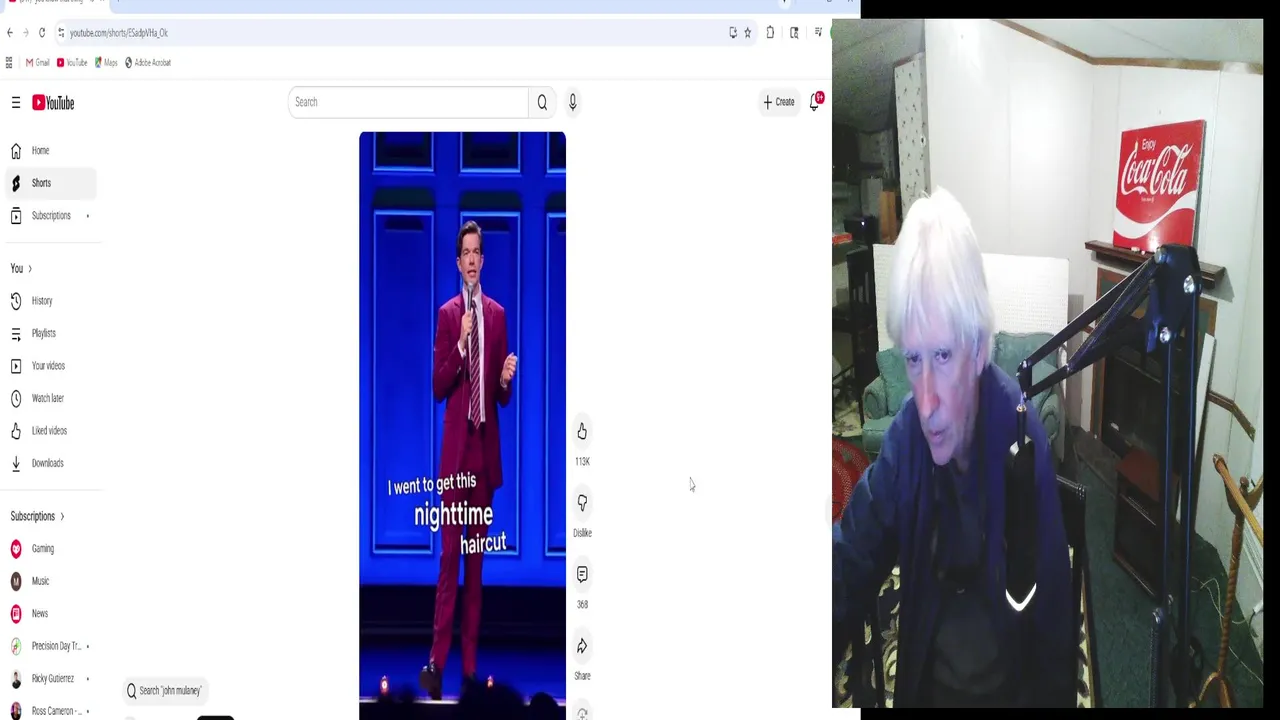Open the side panel icon in toolbar
1280x720 pixels.
click(x=794, y=33)
